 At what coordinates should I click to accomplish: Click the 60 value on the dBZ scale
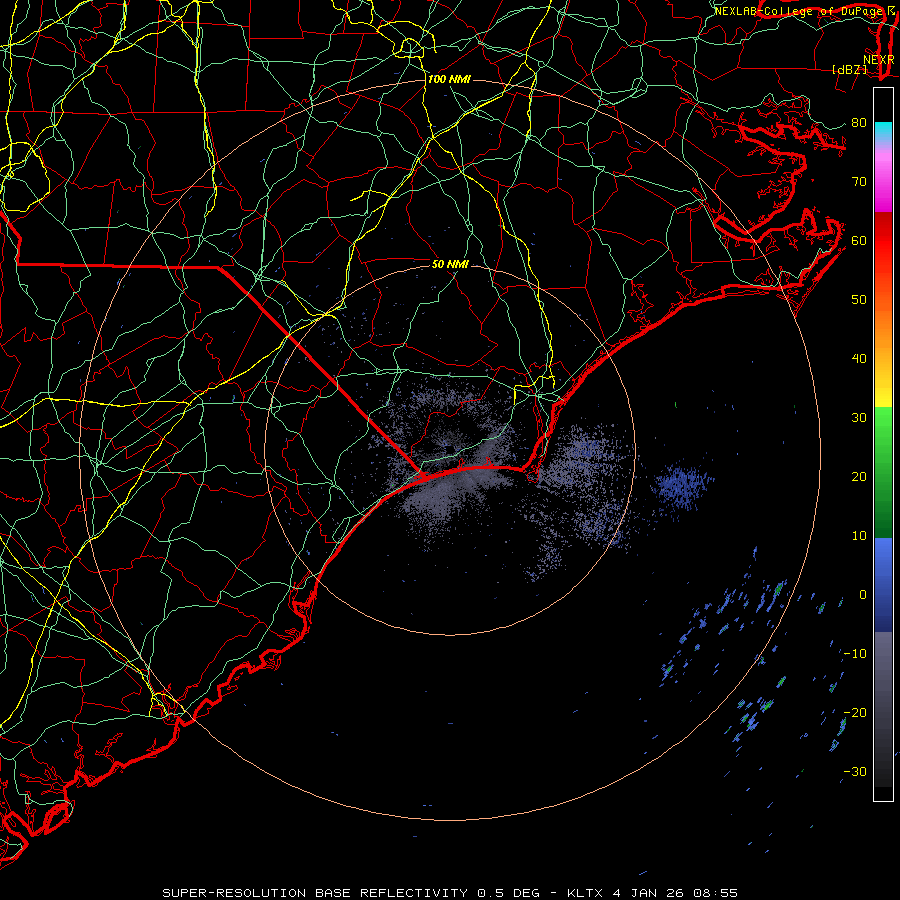coord(859,240)
